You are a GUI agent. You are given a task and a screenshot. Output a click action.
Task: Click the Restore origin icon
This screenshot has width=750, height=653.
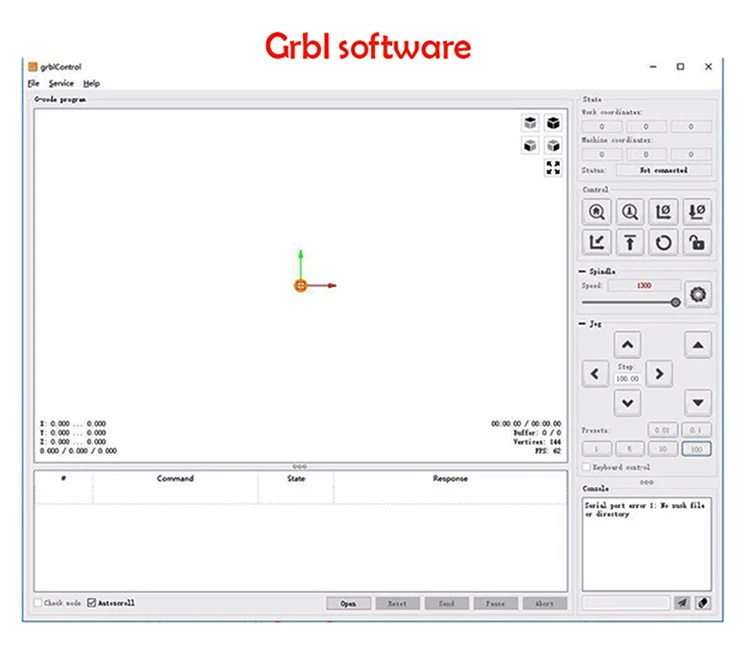[x=596, y=243]
